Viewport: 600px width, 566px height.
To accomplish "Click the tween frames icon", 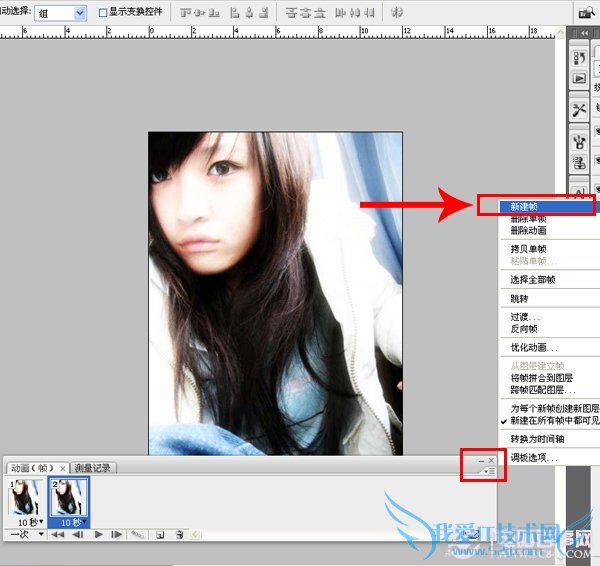I will pos(137,535).
